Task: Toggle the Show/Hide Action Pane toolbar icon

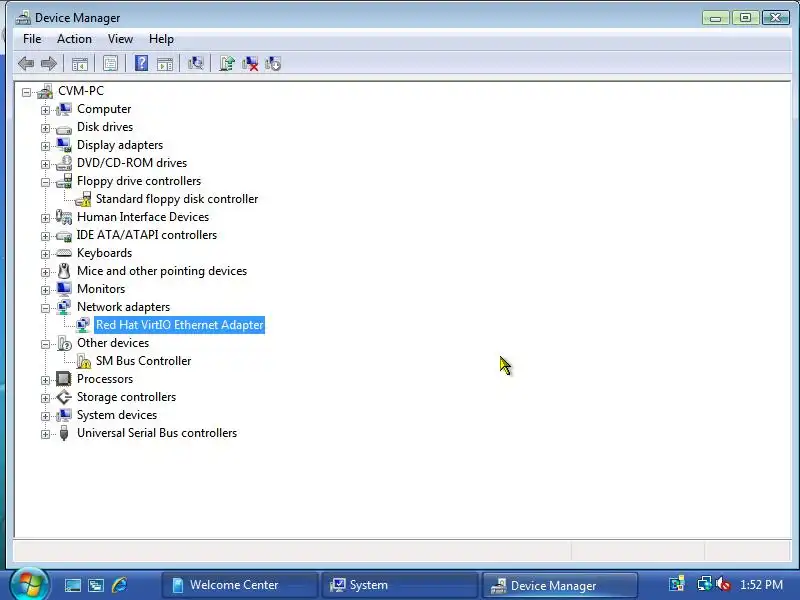Action: pyautogui.click(x=165, y=64)
